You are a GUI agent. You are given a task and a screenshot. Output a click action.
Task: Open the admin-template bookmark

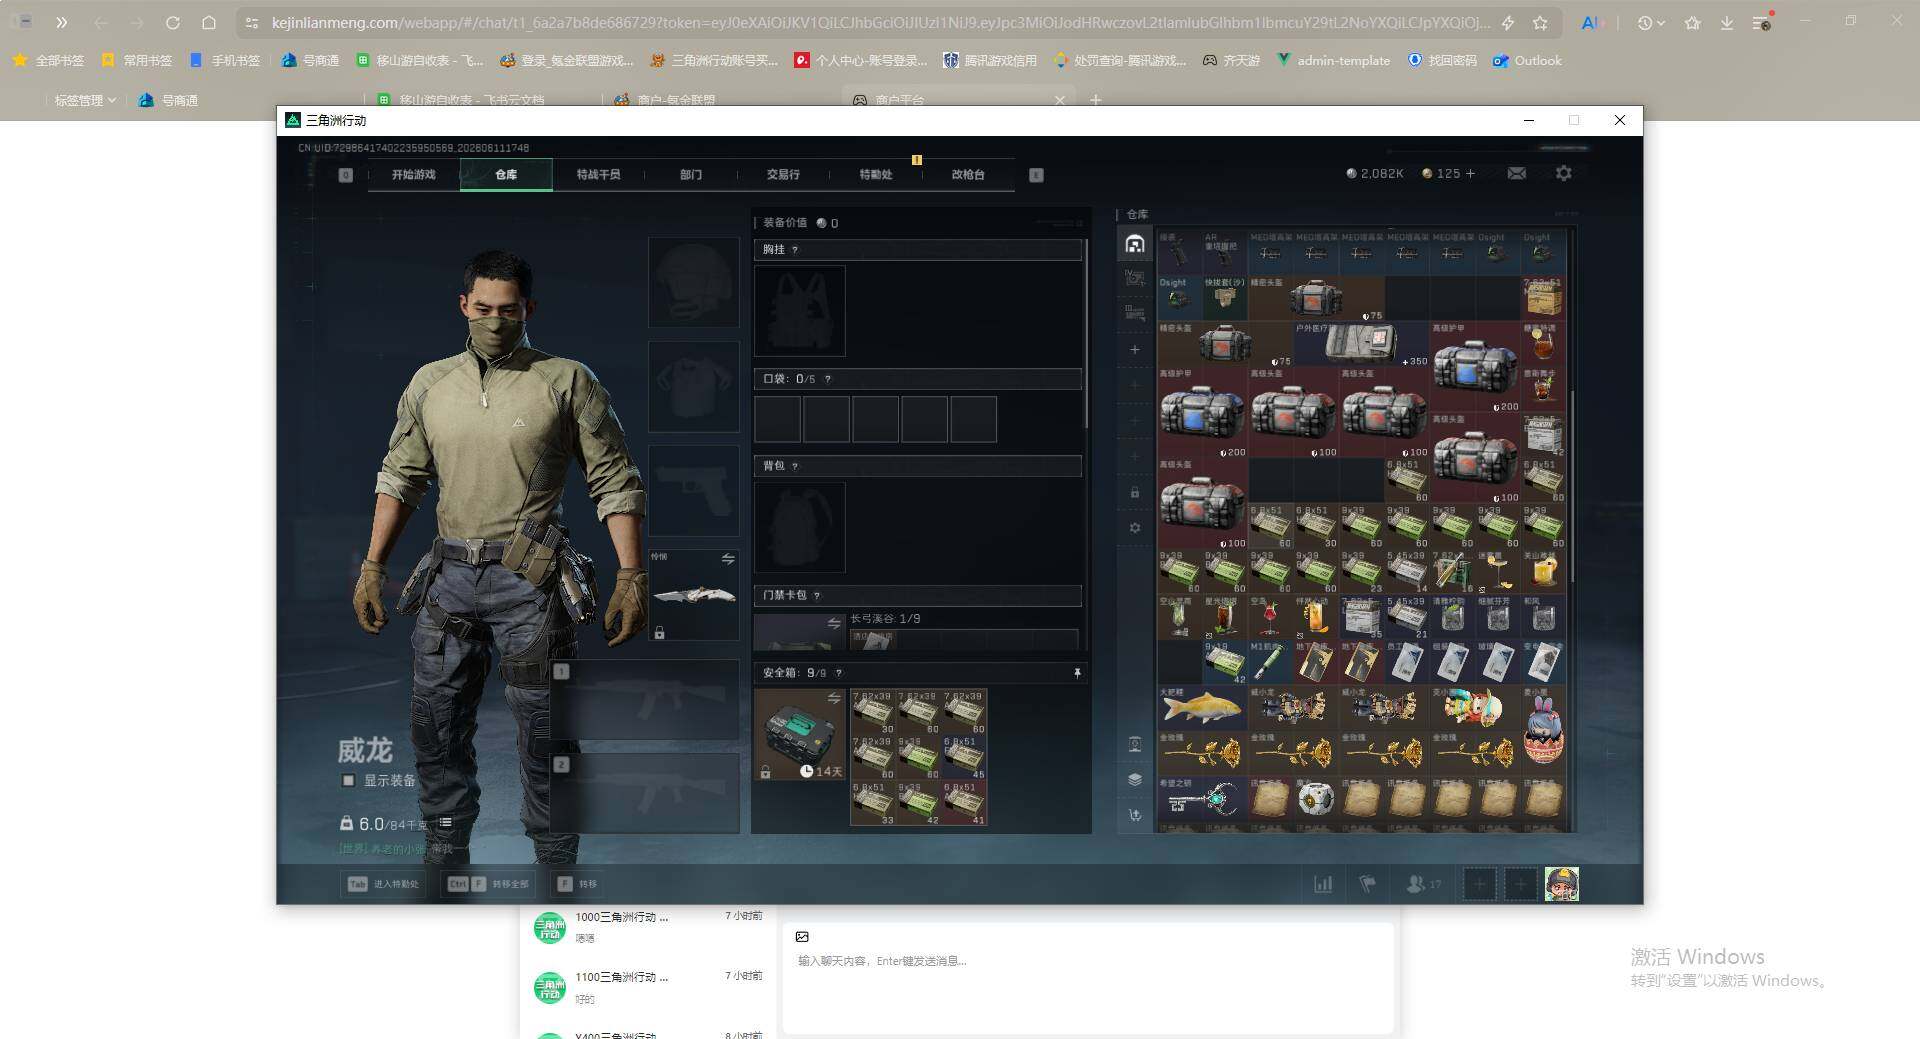(1333, 61)
